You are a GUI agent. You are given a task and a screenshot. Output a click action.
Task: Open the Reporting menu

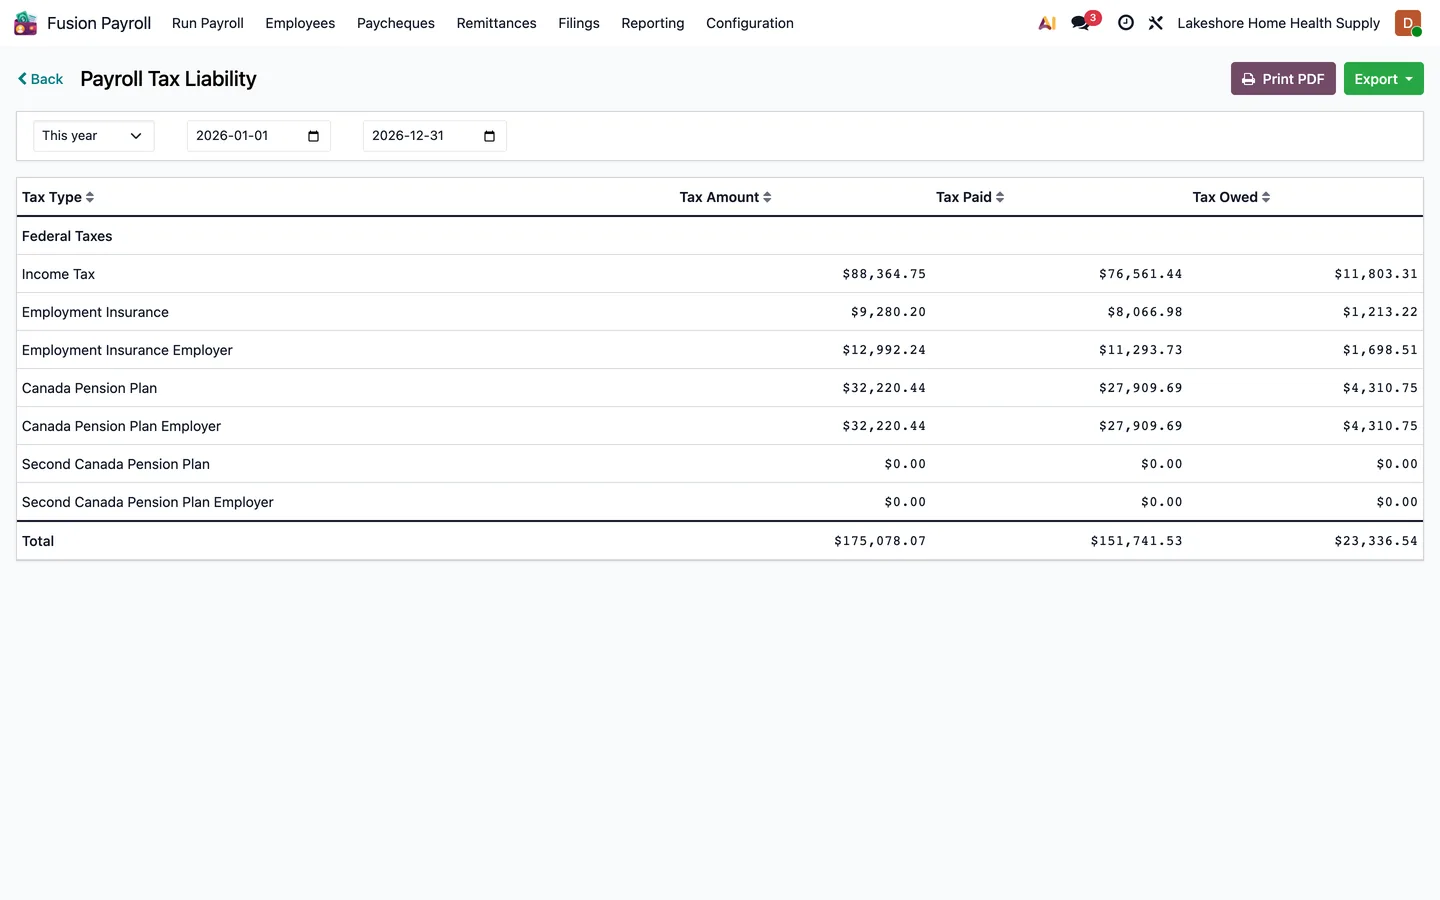pos(653,23)
